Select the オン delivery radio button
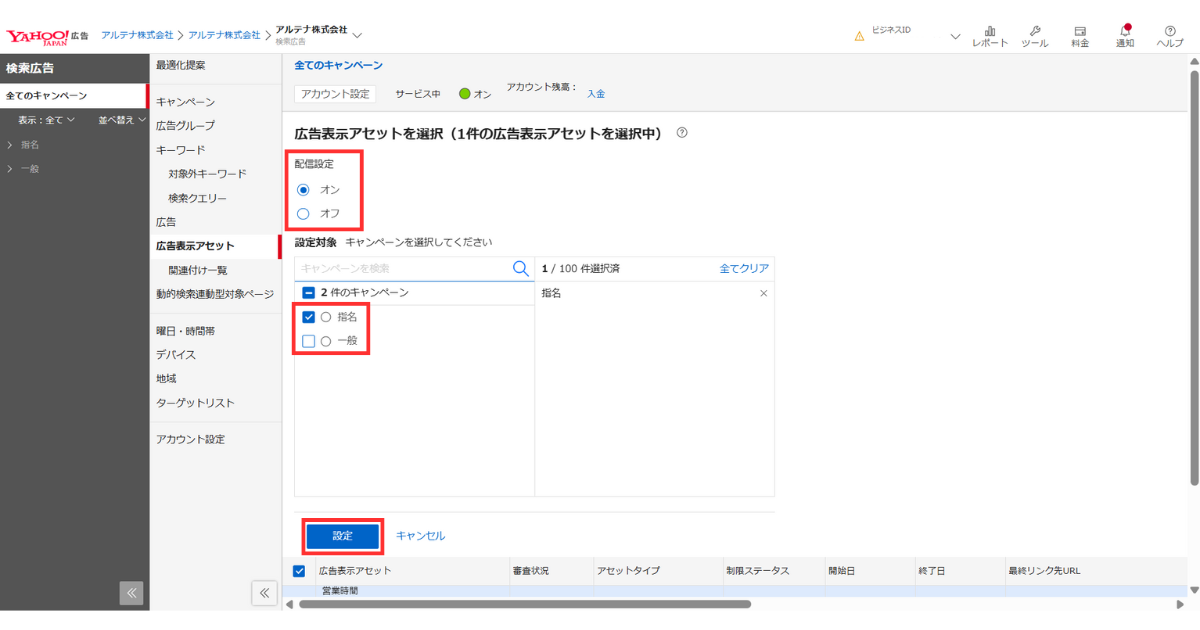This screenshot has height=630, width=1200. pos(304,189)
